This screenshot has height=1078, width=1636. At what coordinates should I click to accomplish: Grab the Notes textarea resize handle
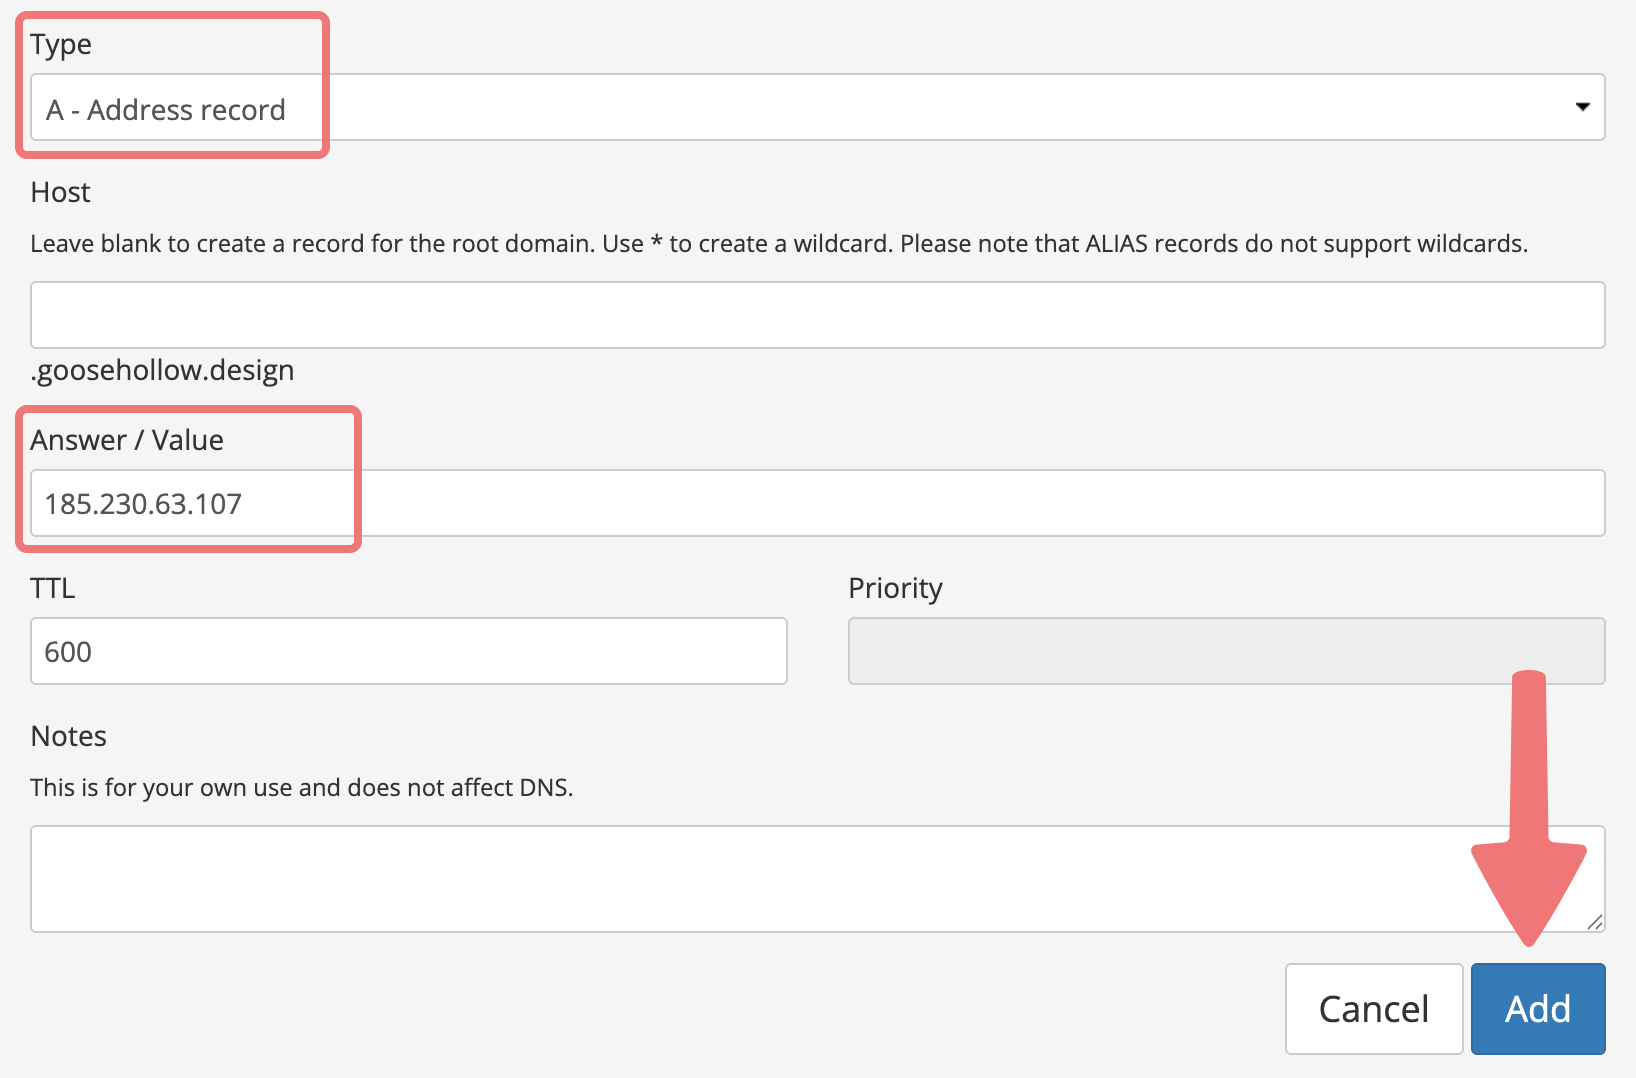[1595, 922]
